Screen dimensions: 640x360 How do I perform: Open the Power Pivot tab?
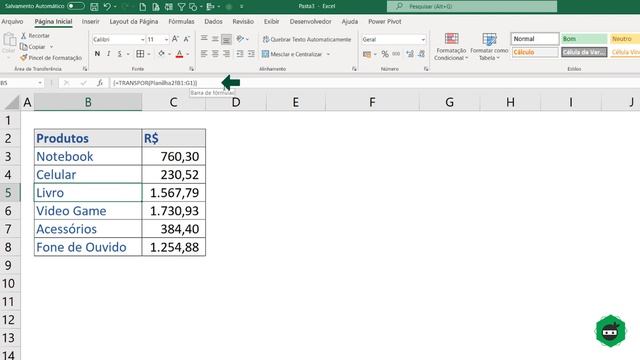click(x=384, y=22)
